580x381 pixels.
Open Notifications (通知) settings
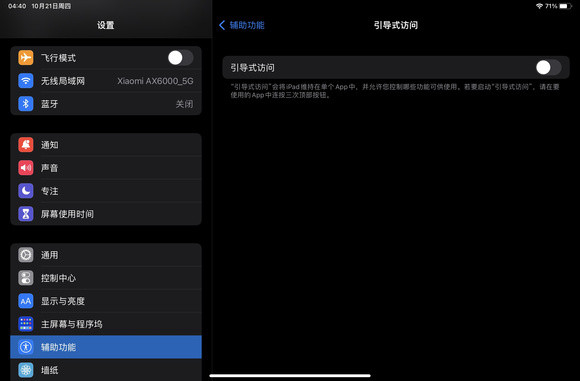click(106, 145)
